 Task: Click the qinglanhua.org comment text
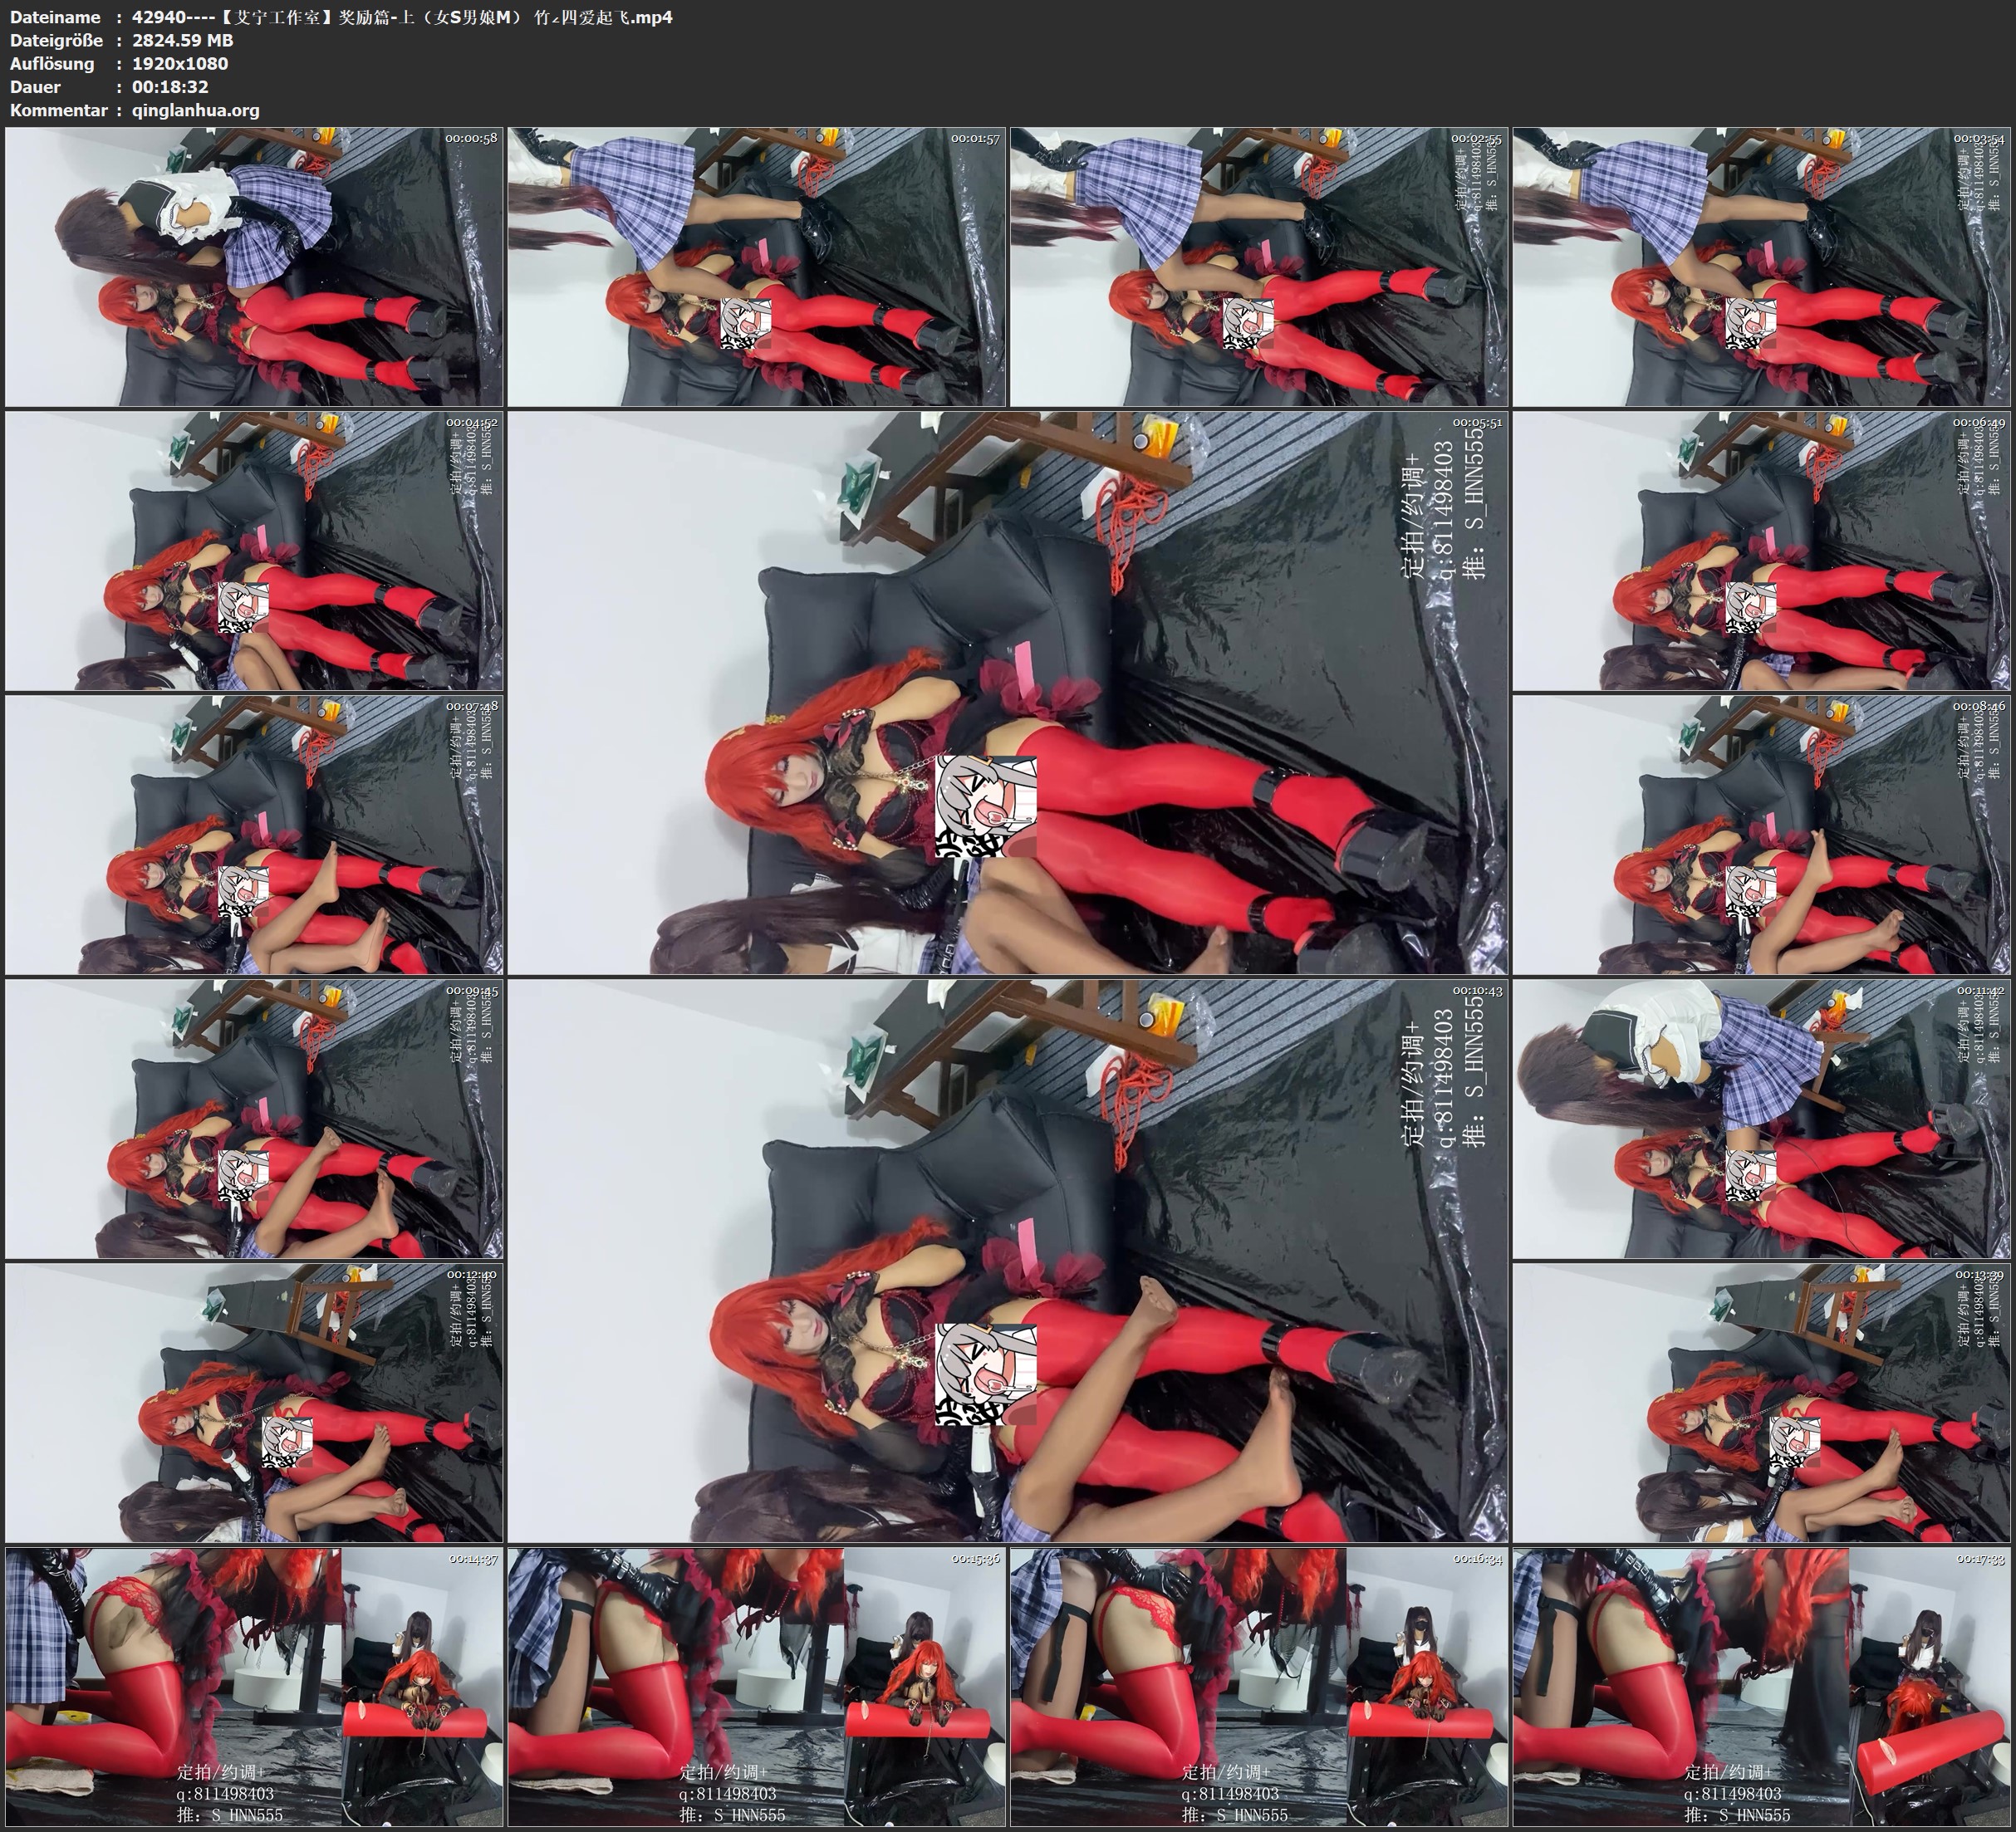(x=196, y=110)
